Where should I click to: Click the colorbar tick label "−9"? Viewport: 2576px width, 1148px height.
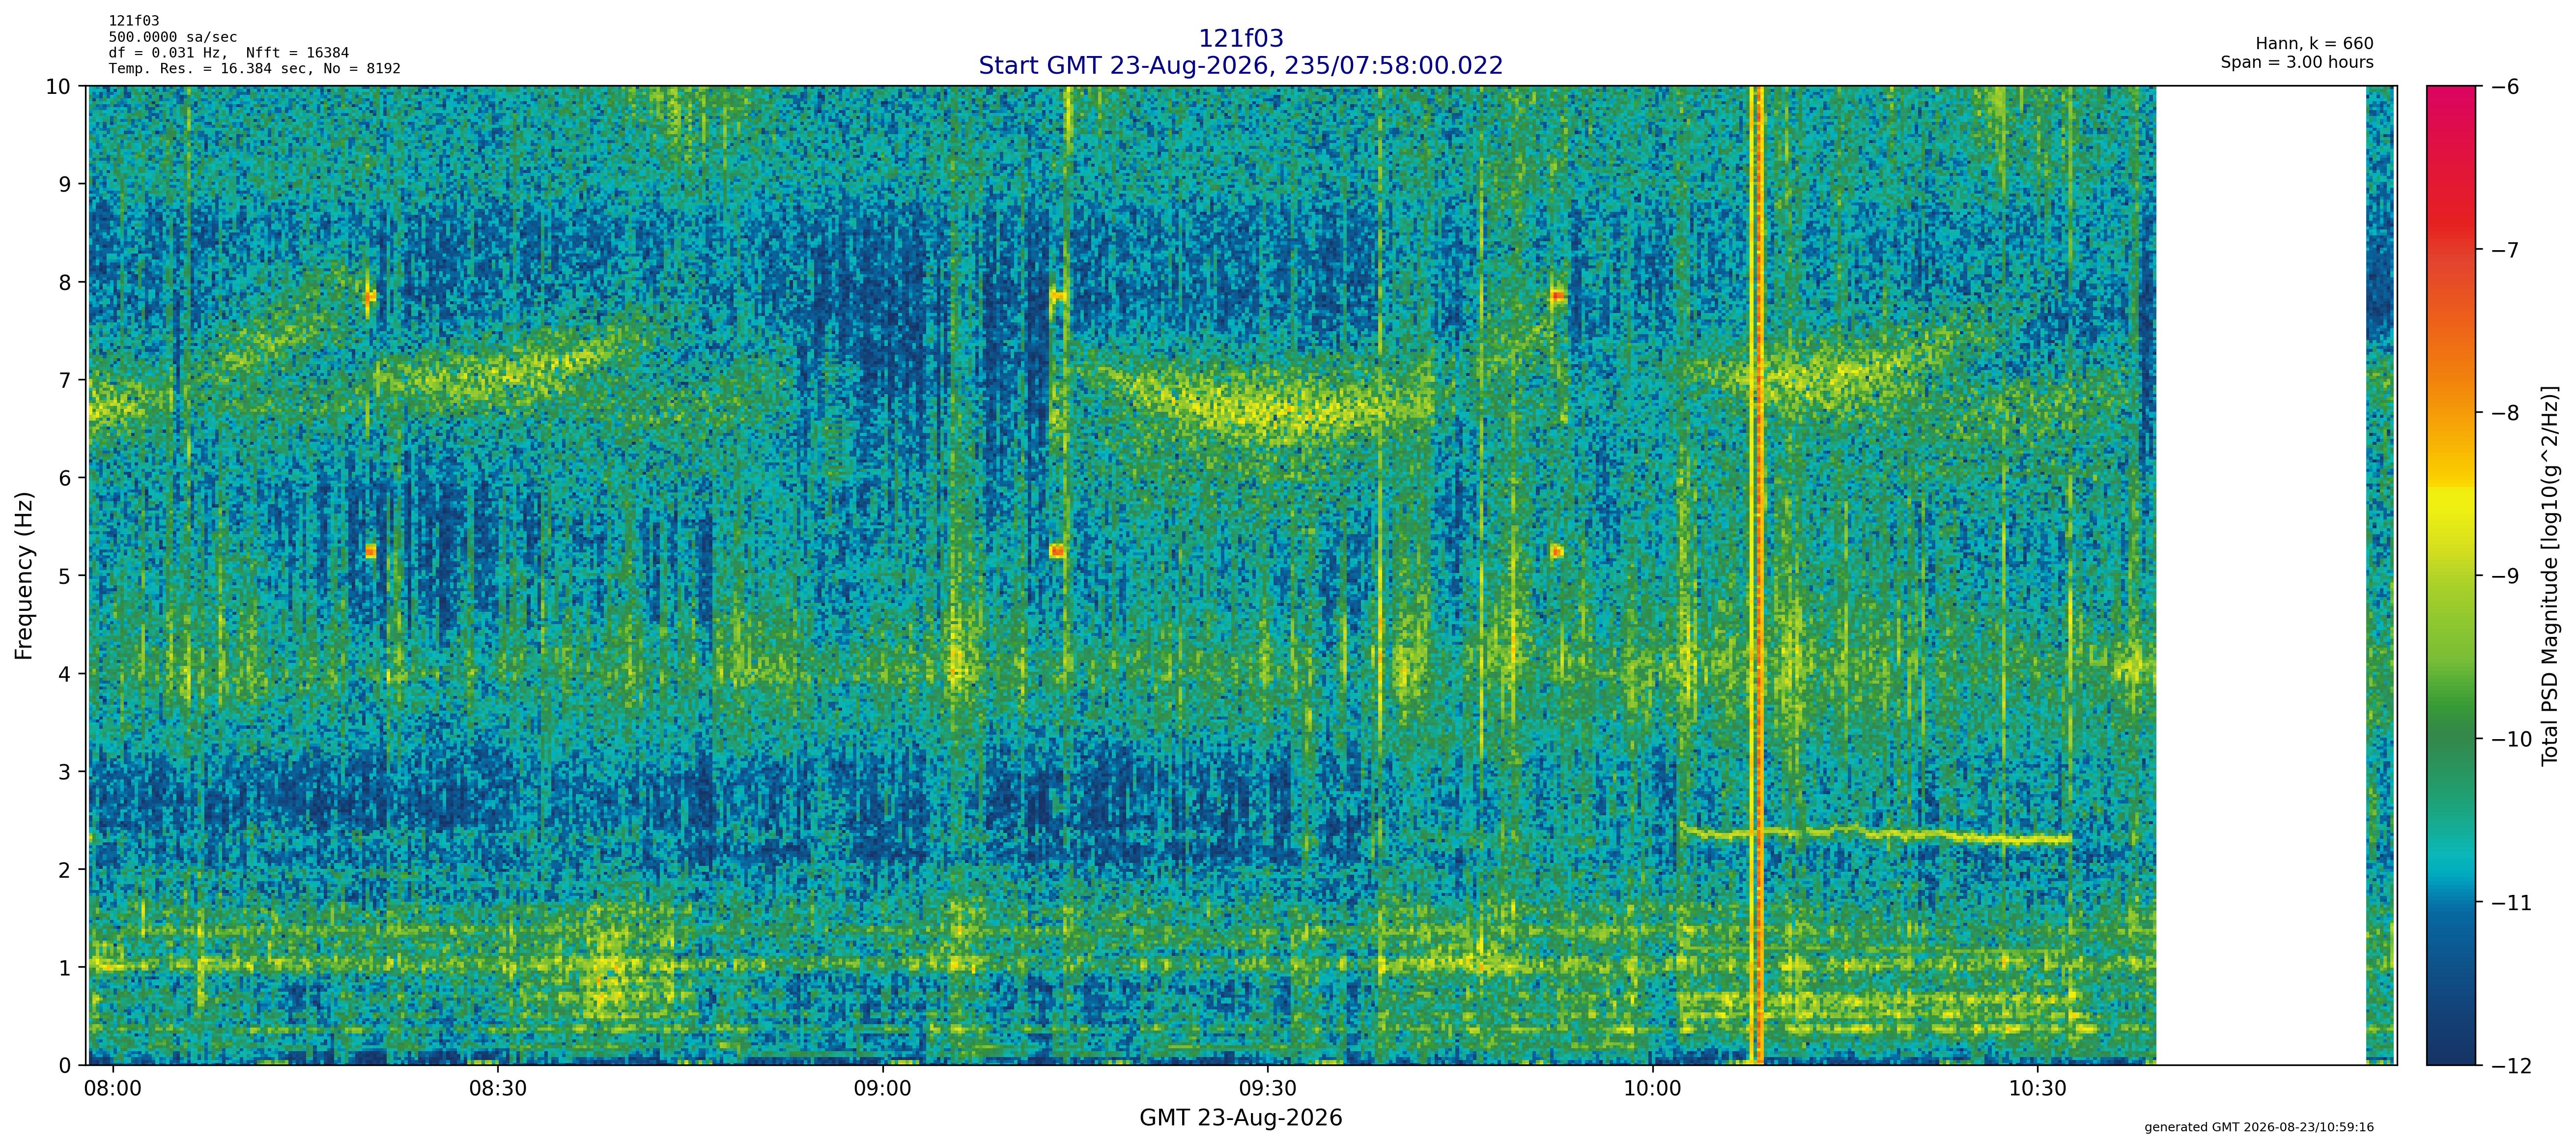pyautogui.click(x=2504, y=576)
